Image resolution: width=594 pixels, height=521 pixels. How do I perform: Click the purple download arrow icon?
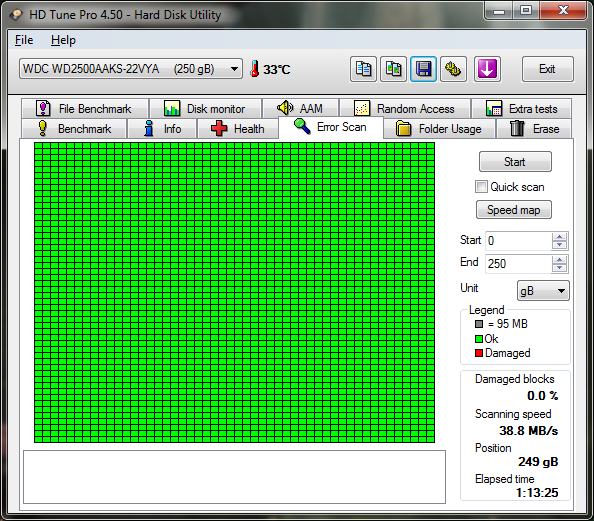click(487, 69)
